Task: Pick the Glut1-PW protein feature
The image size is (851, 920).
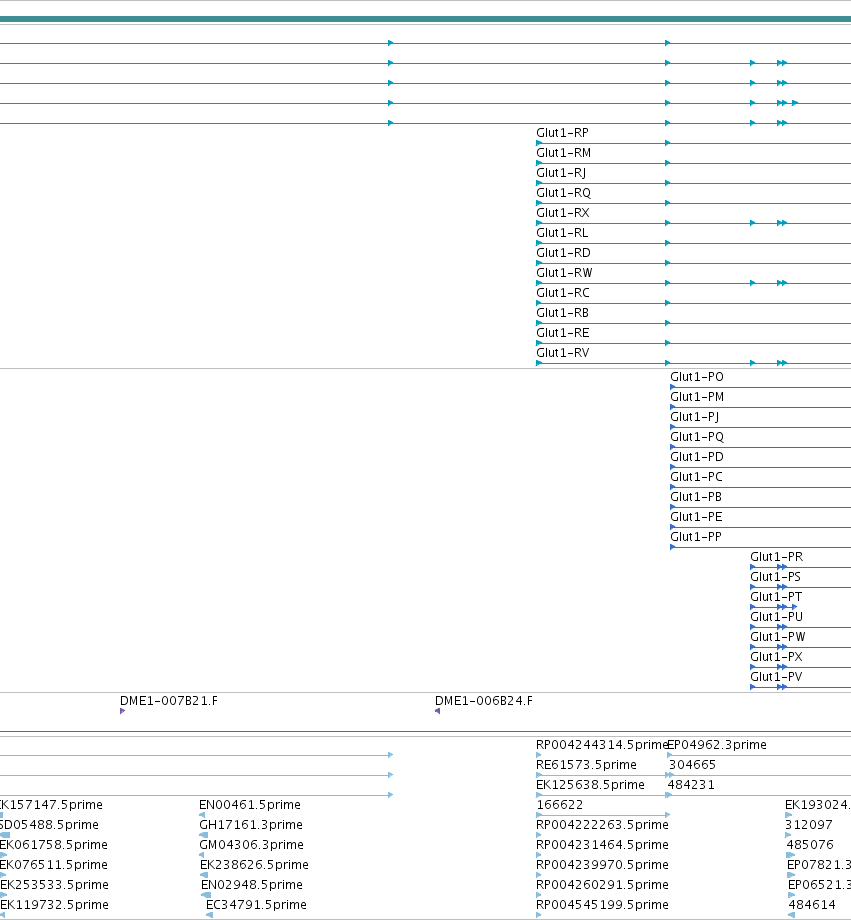Action: [x=778, y=637]
